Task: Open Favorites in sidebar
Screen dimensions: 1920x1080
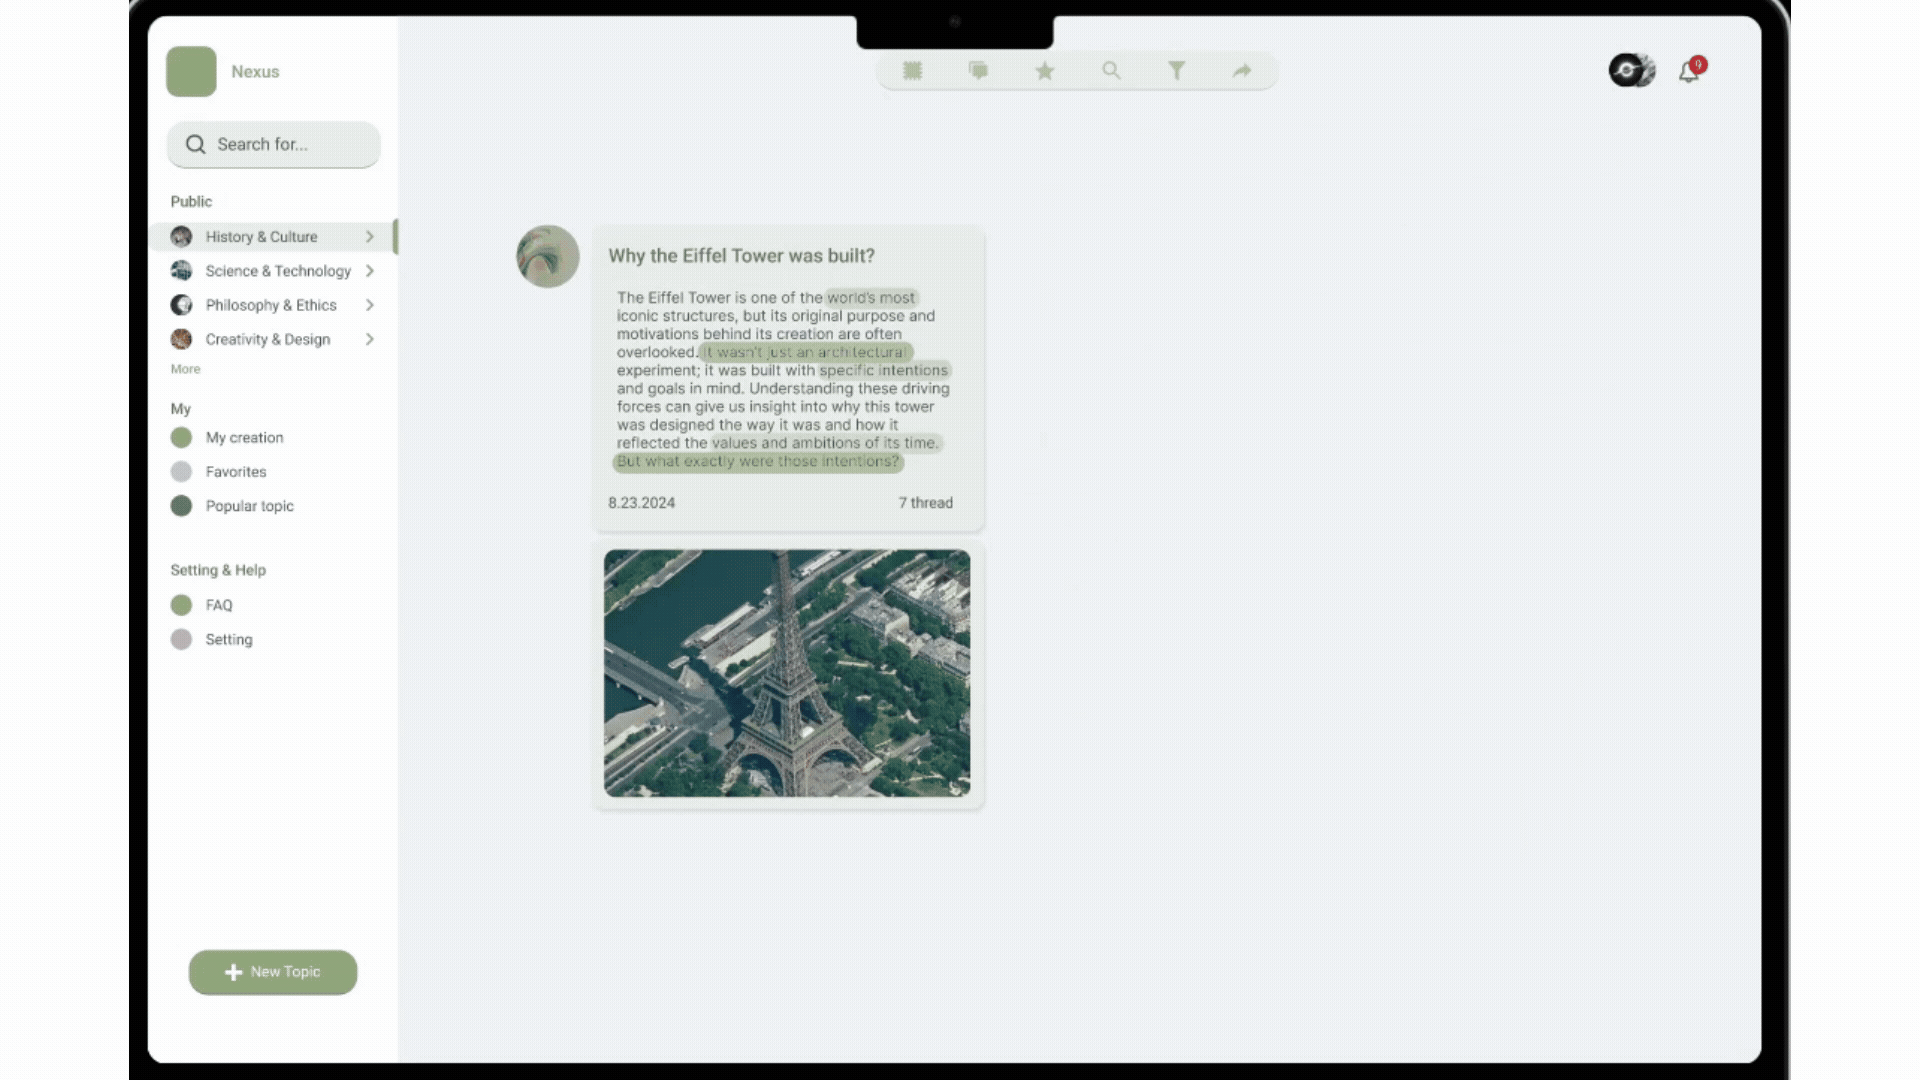Action: [x=236, y=472]
